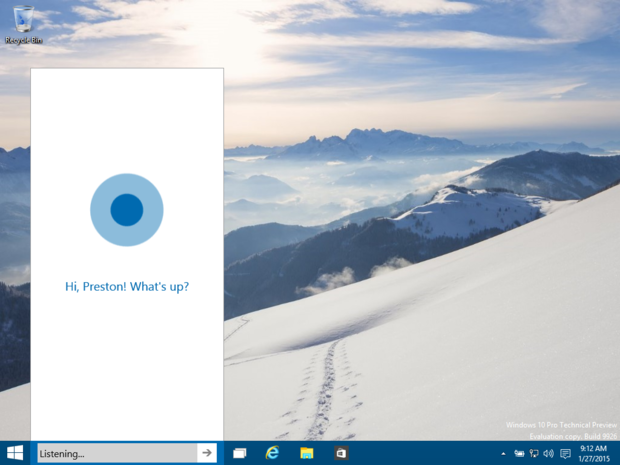Open the network status tray icon

click(534, 454)
